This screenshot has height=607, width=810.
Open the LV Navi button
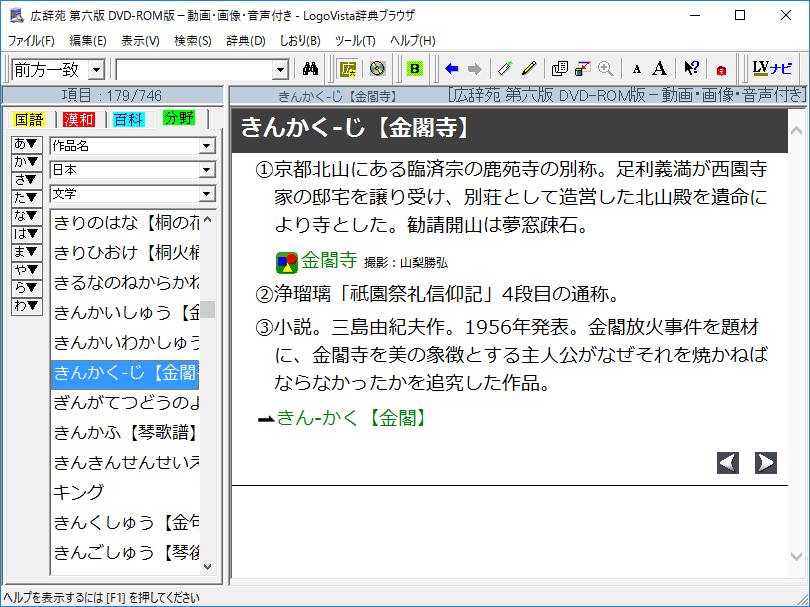pos(772,69)
